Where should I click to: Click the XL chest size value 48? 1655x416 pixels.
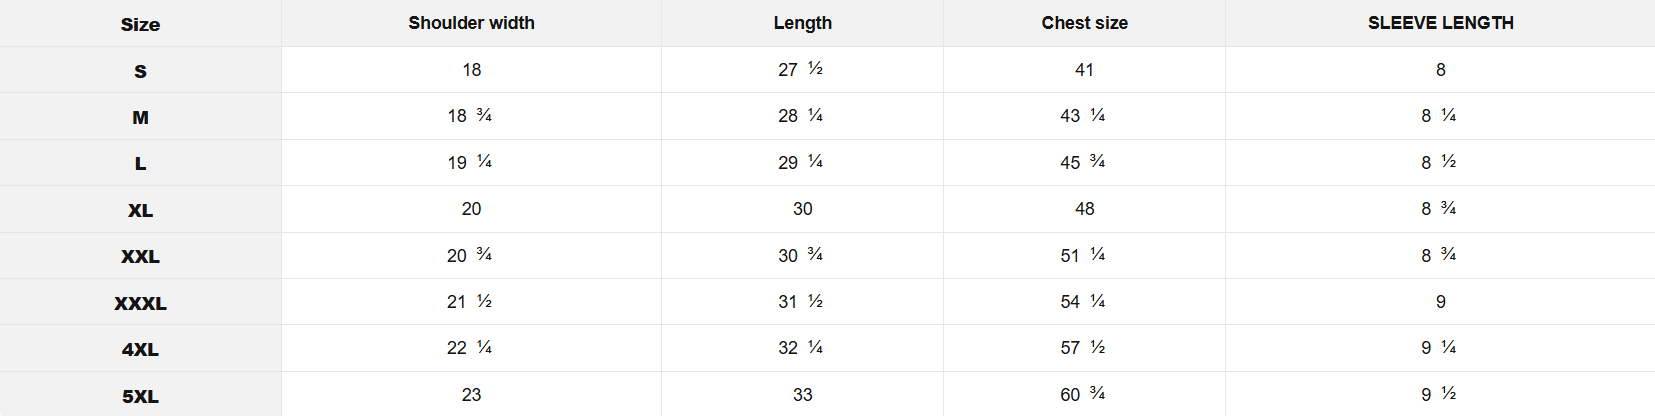(x=1084, y=209)
